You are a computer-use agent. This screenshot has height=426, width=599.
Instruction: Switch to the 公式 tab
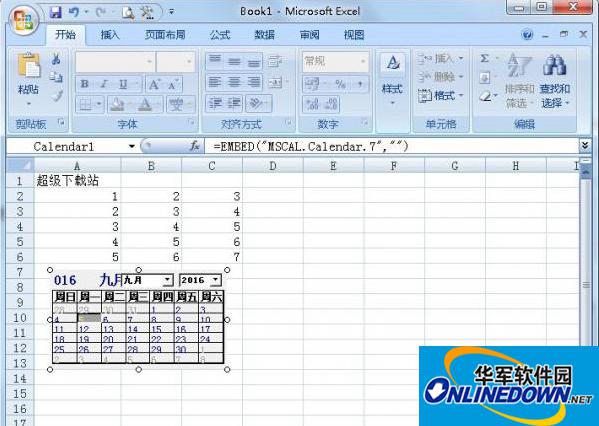[x=220, y=35]
